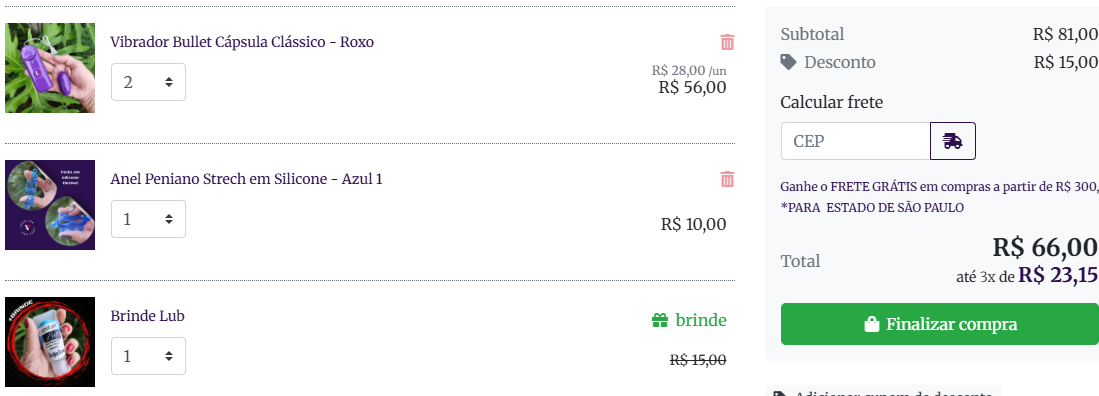Open Anel Peniano Strech em Silicone link

(246, 179)
